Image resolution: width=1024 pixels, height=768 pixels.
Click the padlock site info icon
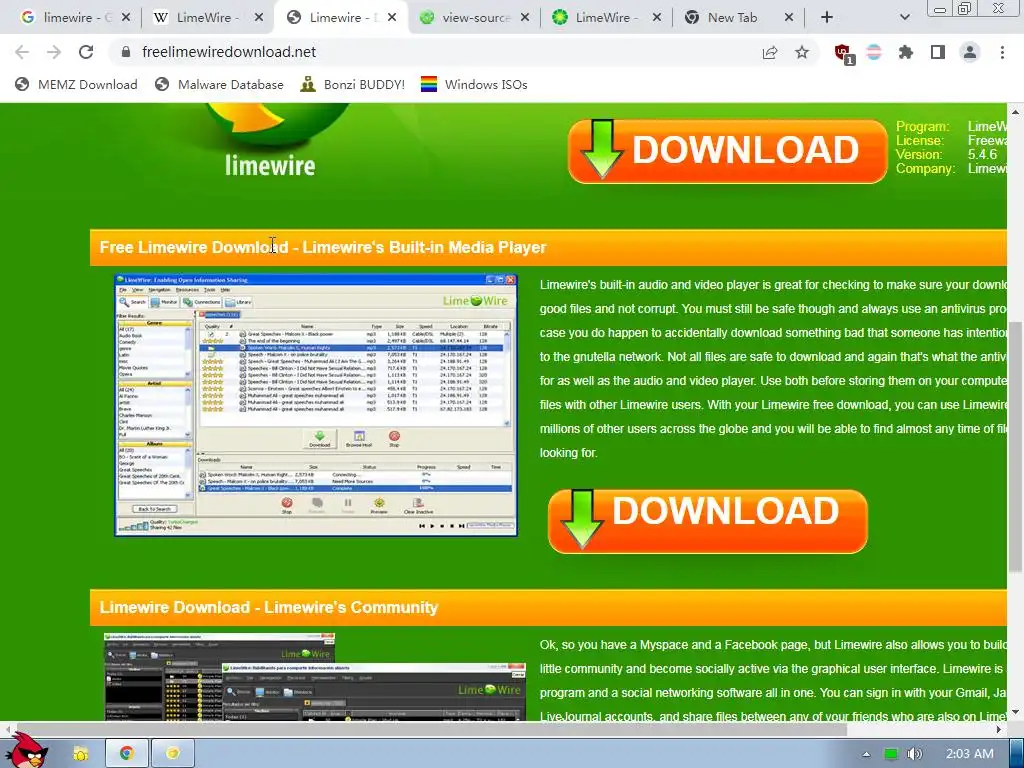[x=126, y=52]
